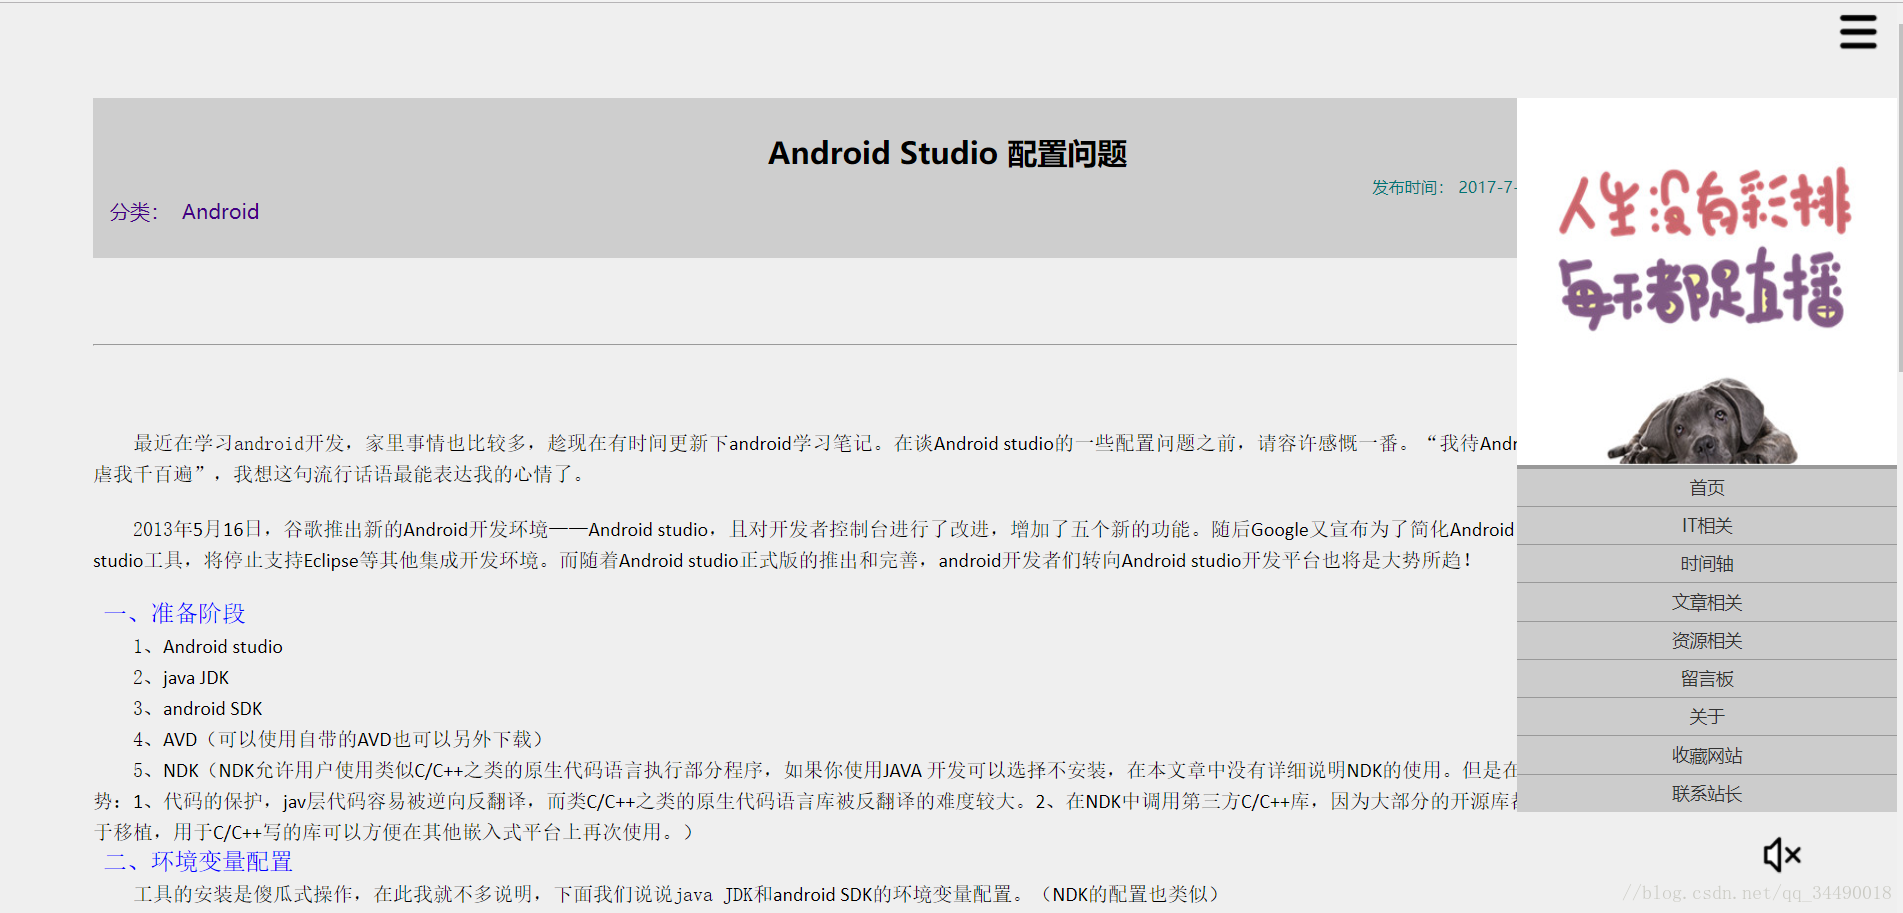Open the Android category link
Screen dimensions: 1903x913
click(x=220, y=212)
